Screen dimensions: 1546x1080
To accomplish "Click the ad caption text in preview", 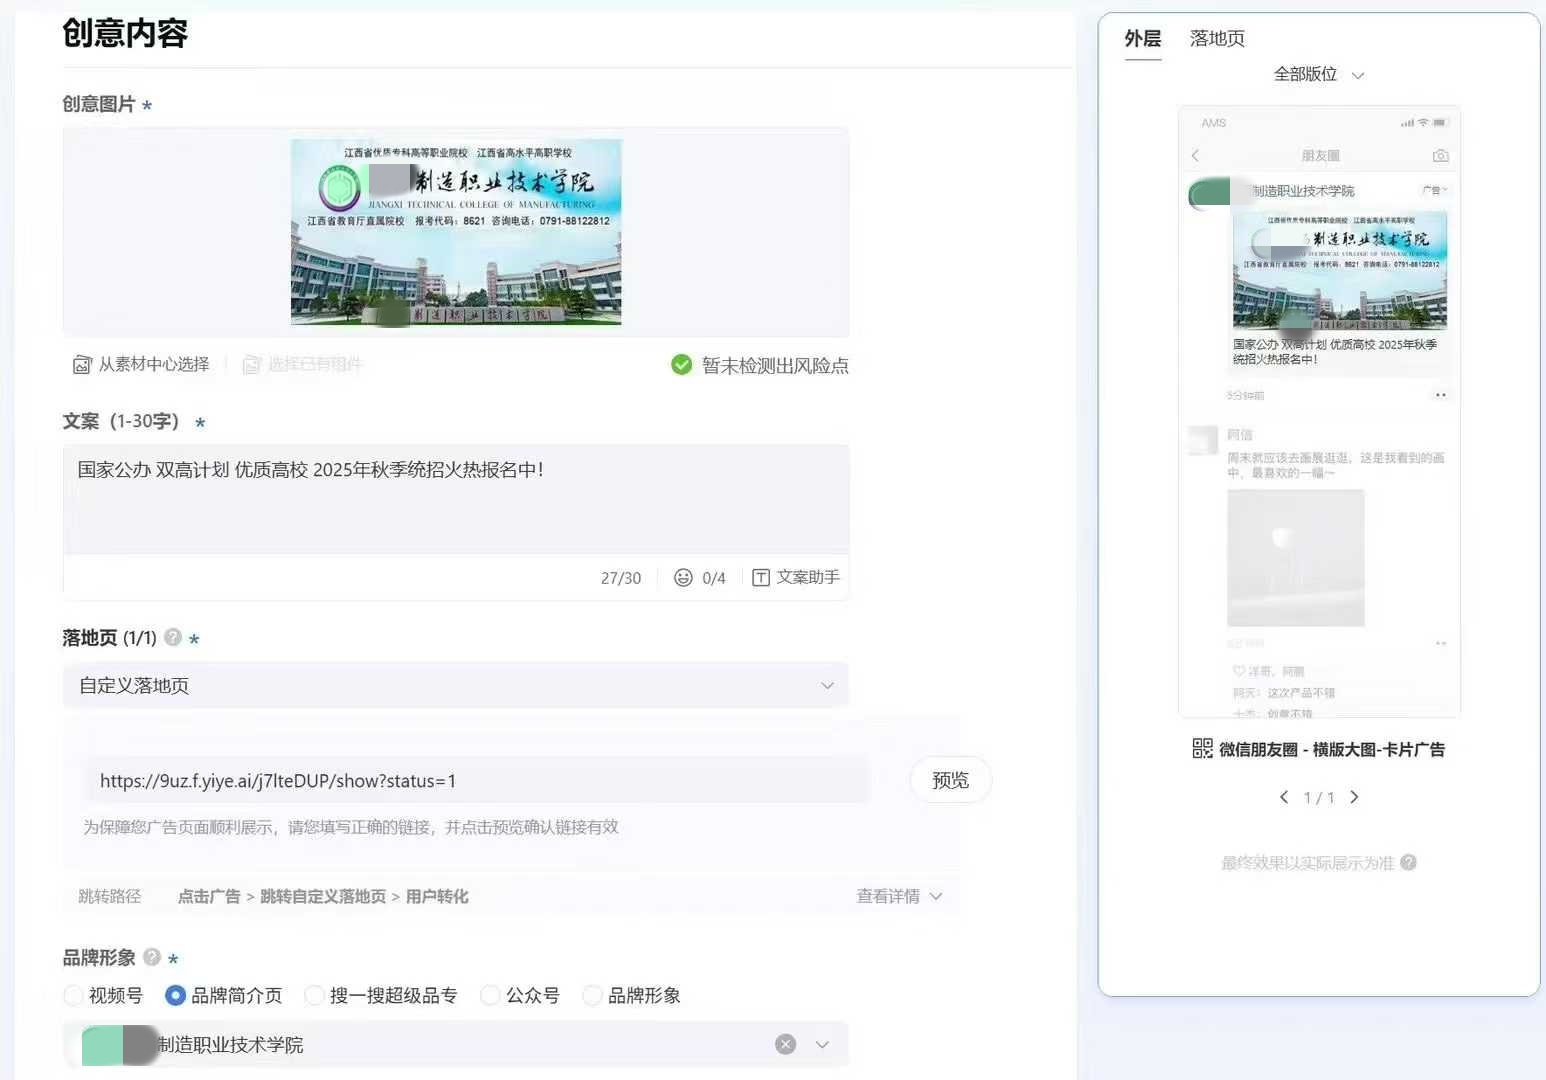I will tap(1335, 351).
